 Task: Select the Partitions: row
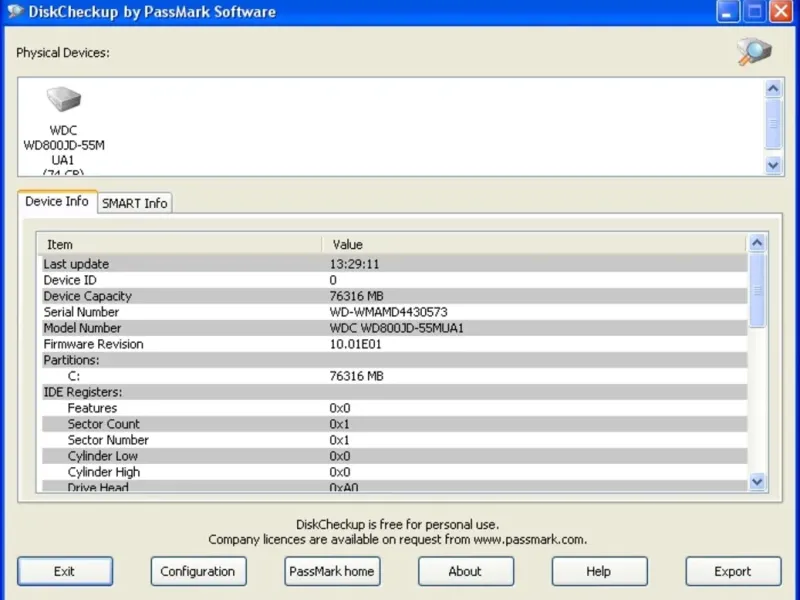(394, 360)
